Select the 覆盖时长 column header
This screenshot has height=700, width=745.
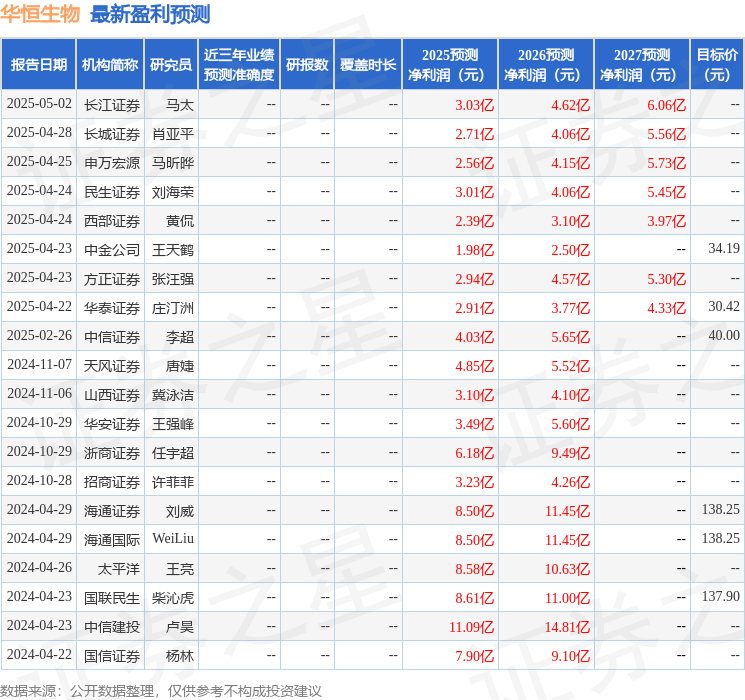tap(368, 64)
